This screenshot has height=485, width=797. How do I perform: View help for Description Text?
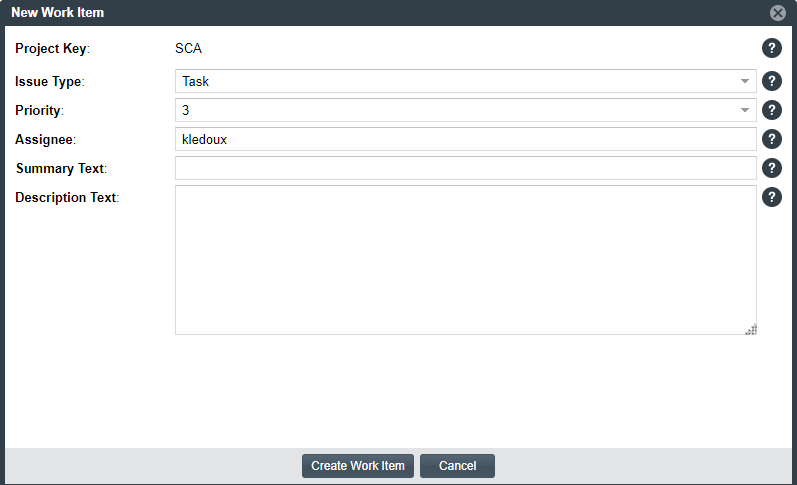click(771, 197)
